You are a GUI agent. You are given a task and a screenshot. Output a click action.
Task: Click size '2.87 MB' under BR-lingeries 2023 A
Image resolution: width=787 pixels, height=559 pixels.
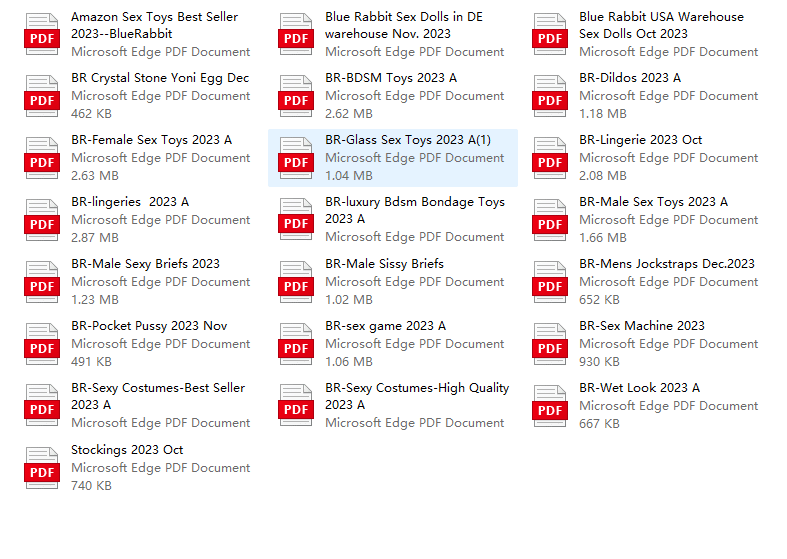pos(95,238)
